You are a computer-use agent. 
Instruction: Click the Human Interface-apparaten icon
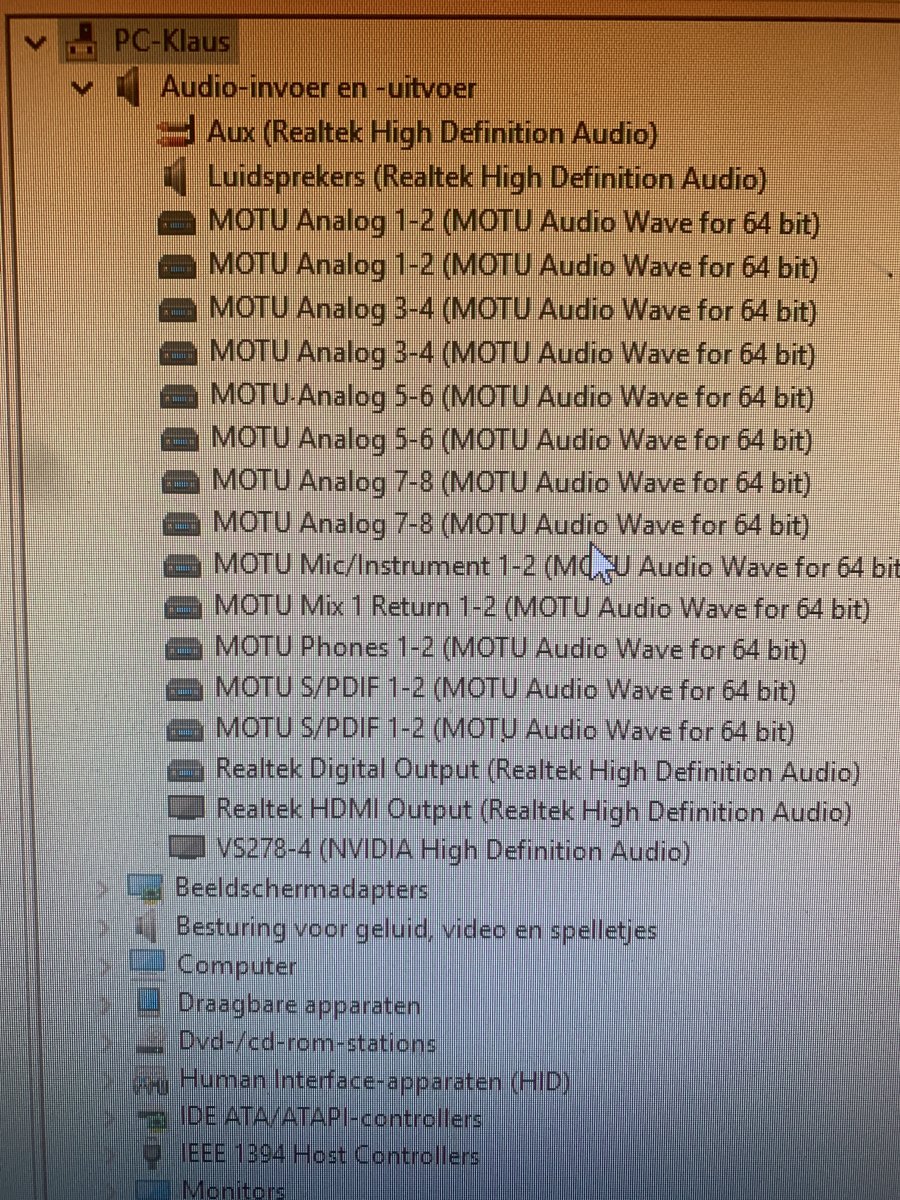151,1082
